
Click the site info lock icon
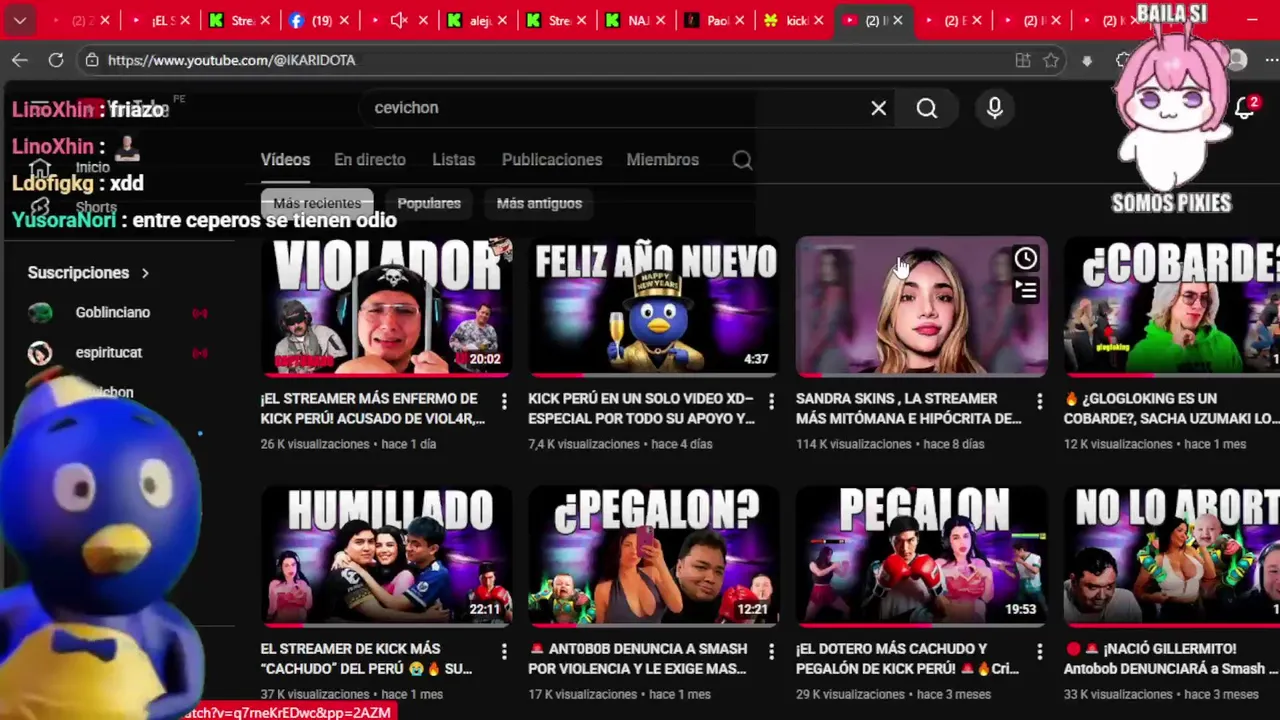click(x=91, y=60)
